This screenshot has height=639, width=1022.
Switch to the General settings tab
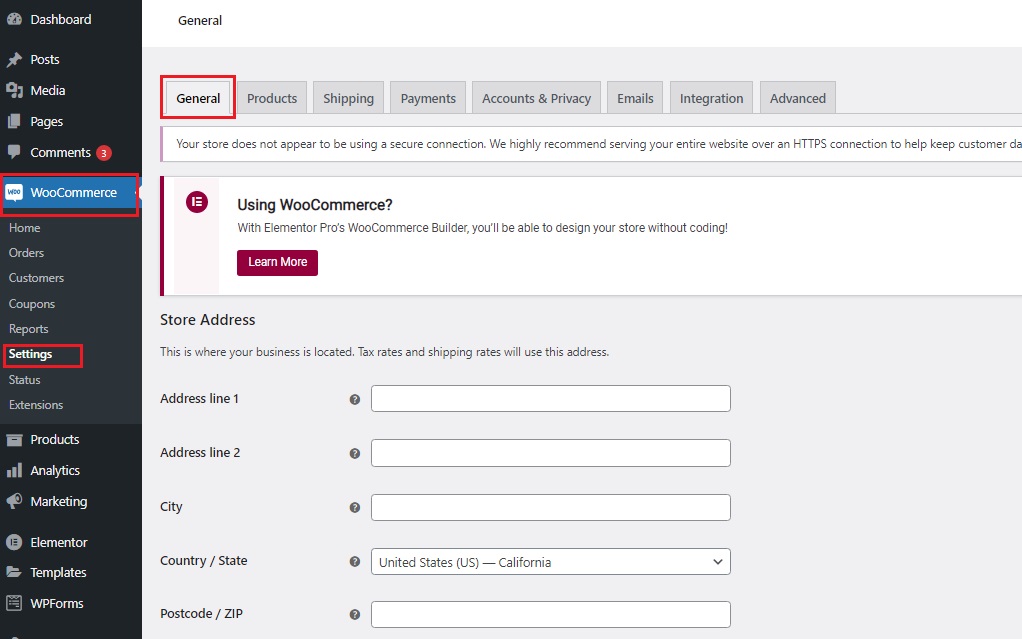[x=198, y=98]
